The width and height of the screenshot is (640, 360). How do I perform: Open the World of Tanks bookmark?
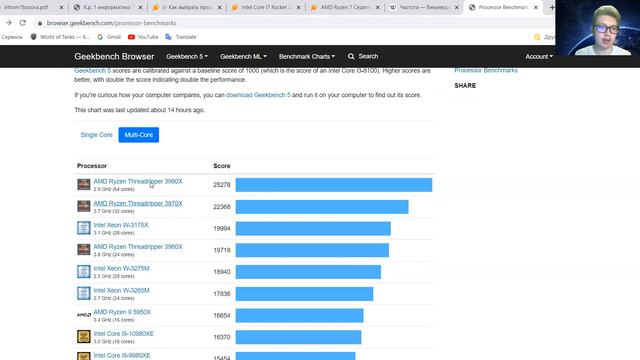coord(60,37)
